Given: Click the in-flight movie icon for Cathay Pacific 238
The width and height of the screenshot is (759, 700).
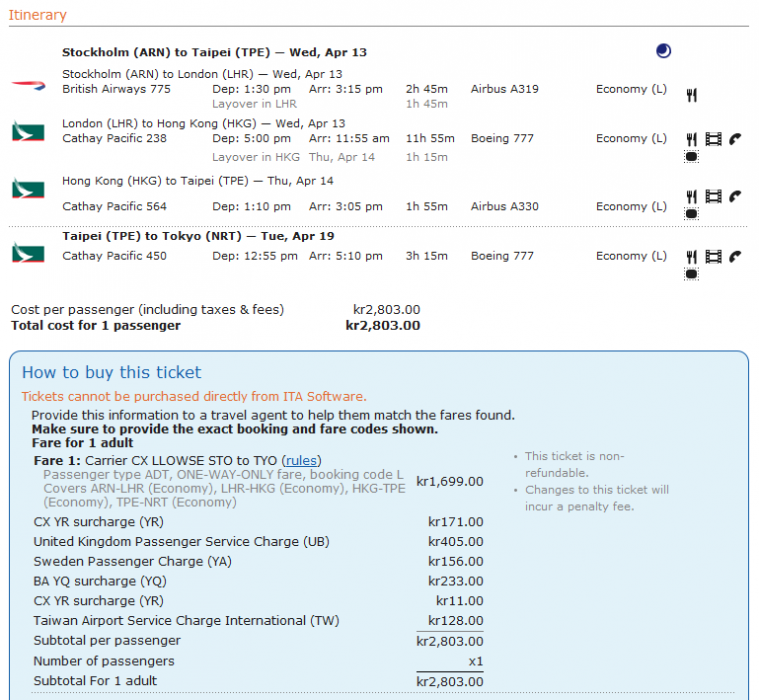Looking at the screenshot, I should 713,140.
